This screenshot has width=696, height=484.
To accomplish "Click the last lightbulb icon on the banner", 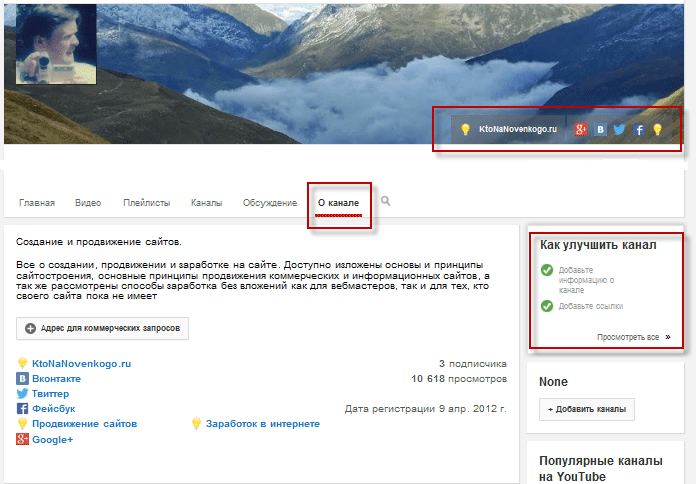I will (x=657, y=129).
